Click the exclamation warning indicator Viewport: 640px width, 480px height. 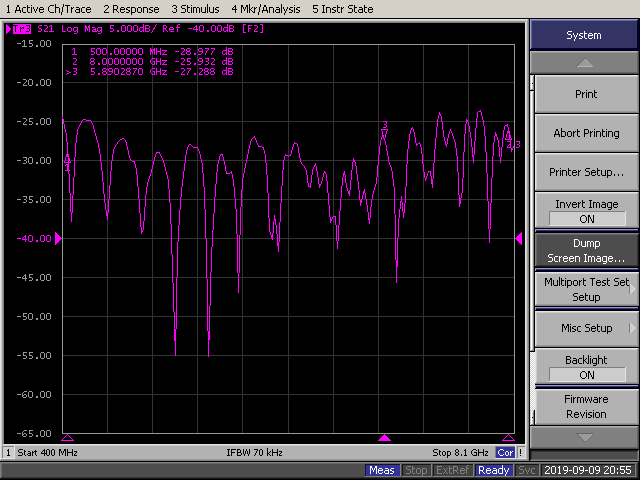(x=520, y=453)
